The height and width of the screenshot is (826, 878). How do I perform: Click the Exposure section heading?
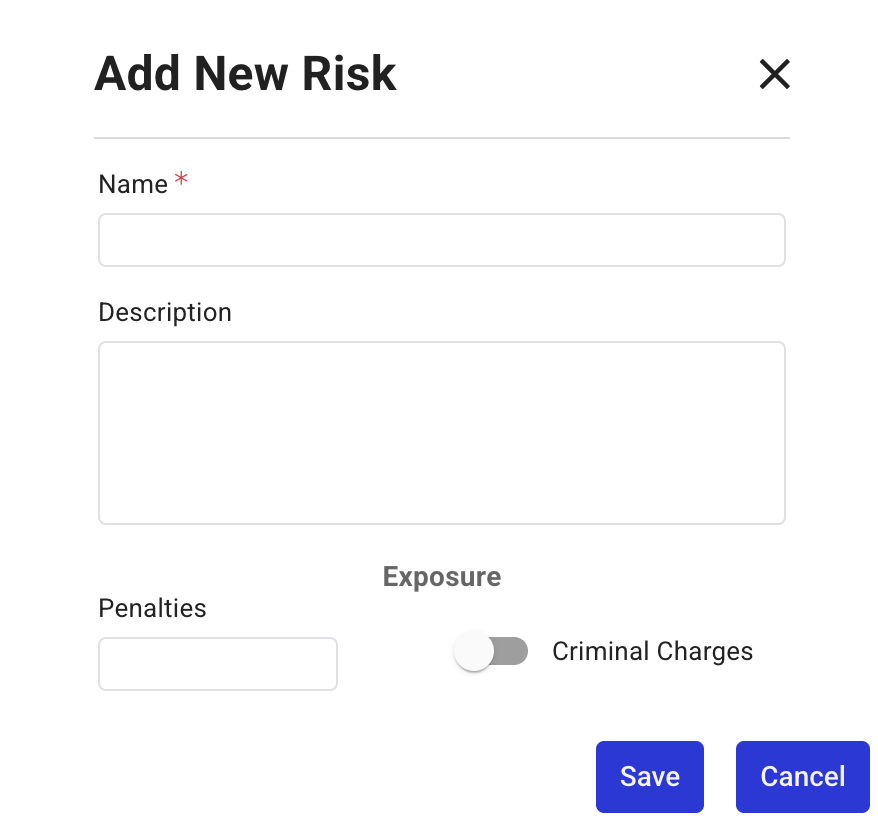(442, 577)
